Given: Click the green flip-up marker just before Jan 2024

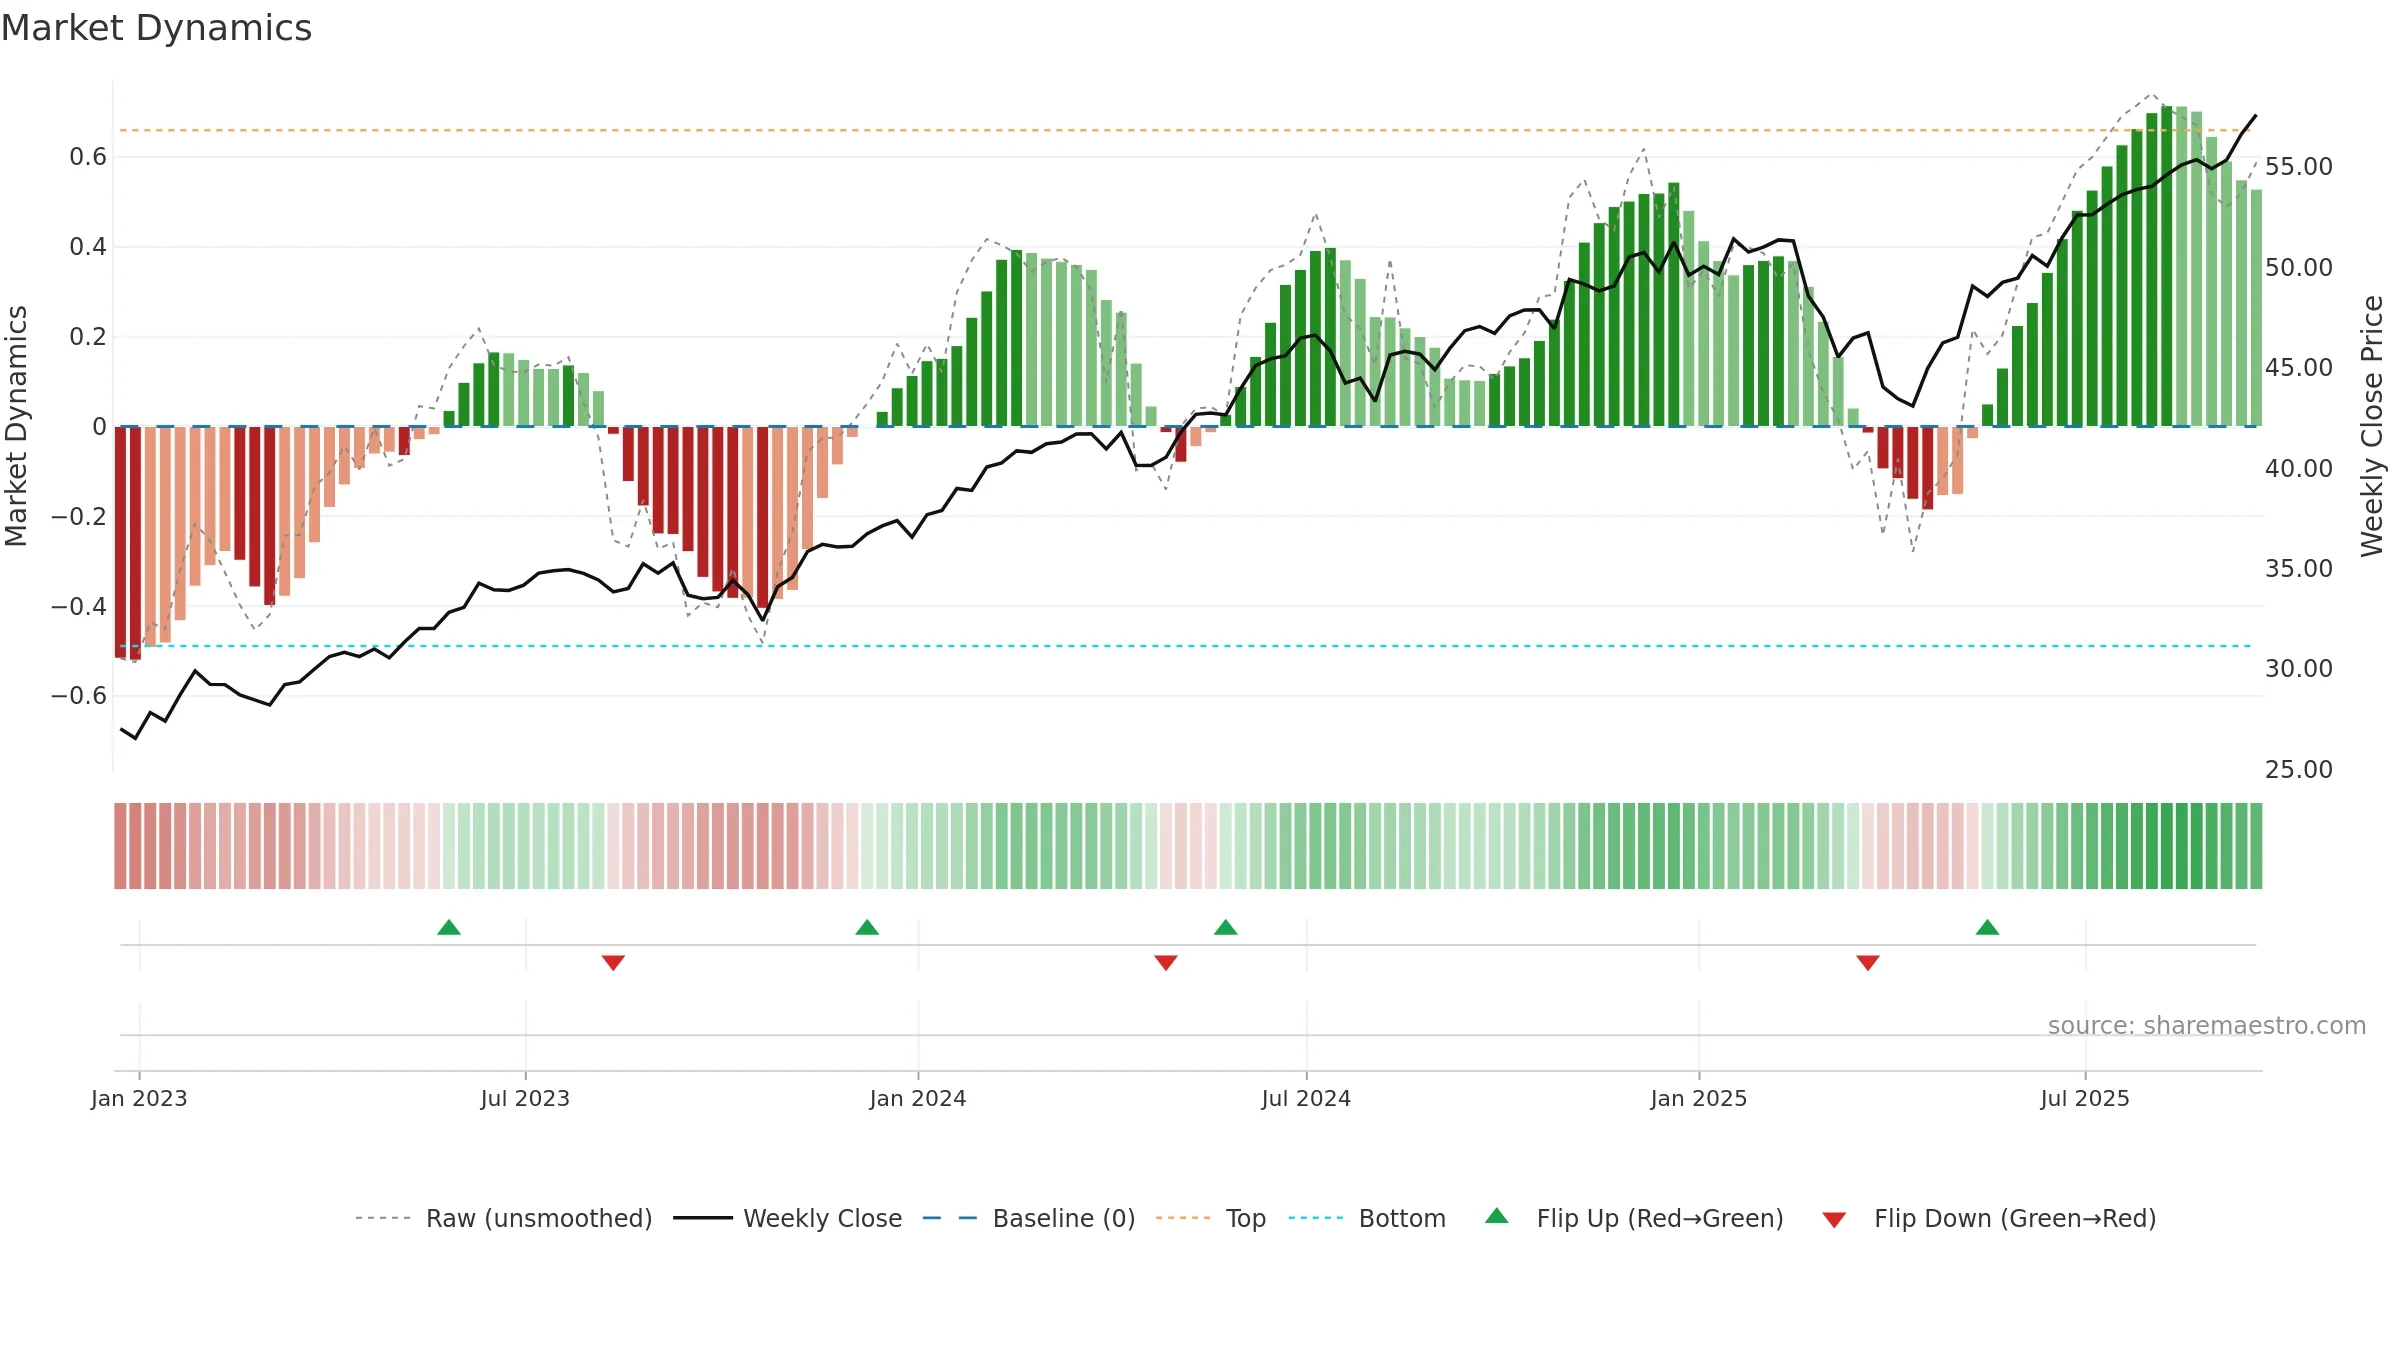Looking at the screenshot, I should point(867,927).
